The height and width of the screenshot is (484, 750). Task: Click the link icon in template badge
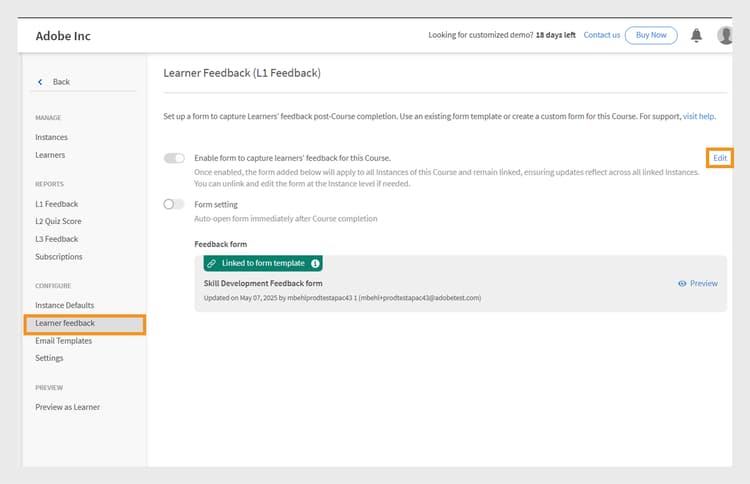click(x=212, y=264)
